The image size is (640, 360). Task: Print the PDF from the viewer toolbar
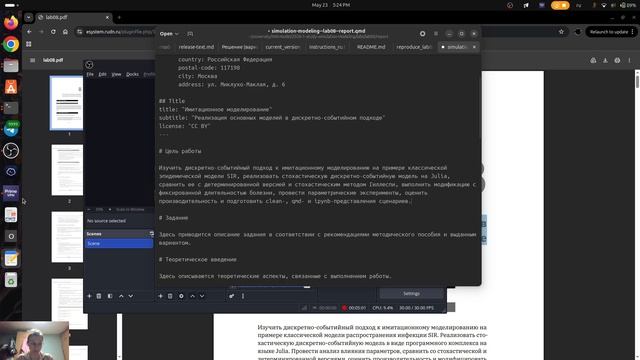click(x=617, y=60)
